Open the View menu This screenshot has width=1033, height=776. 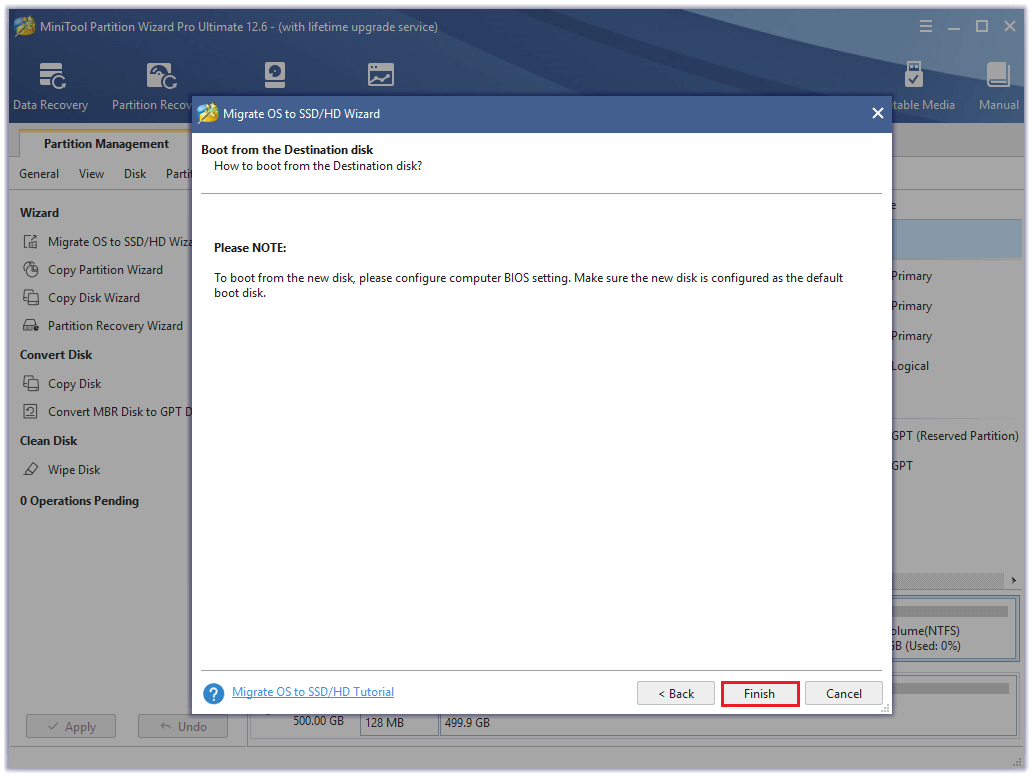pos(91,174)
